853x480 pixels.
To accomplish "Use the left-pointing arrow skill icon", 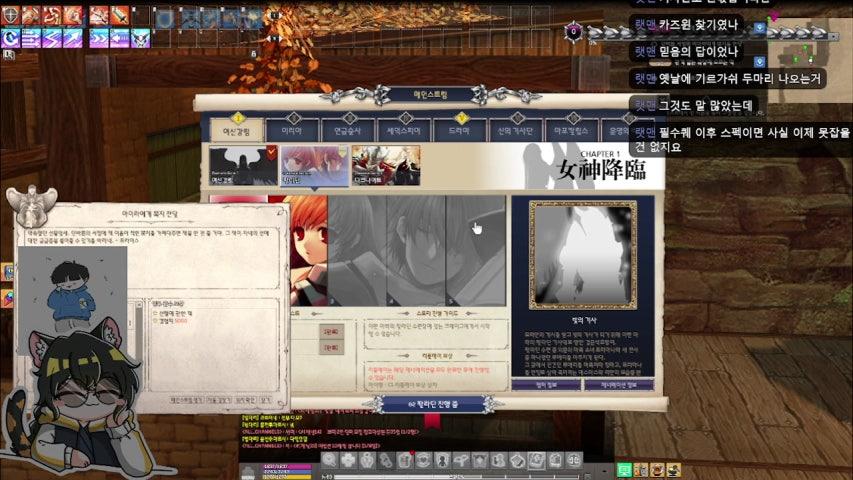I will point(120,38).
